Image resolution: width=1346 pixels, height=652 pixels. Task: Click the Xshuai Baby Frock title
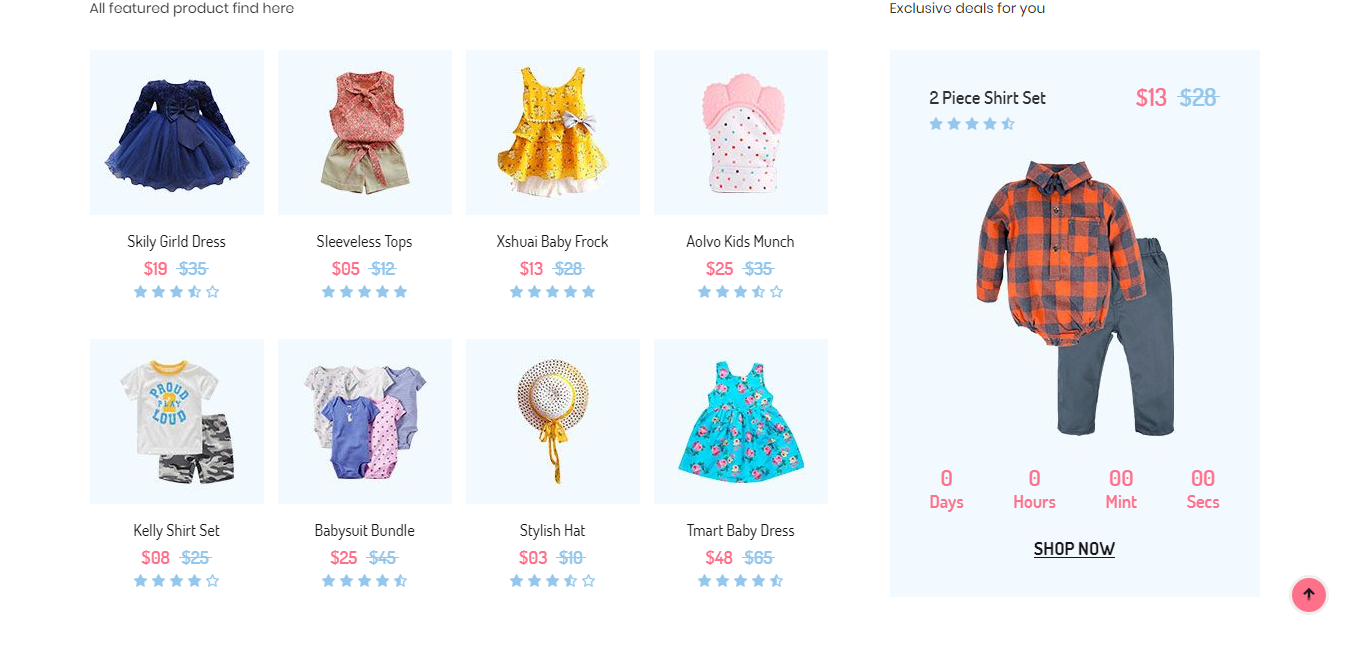pyautogui.click(x=553, y=241)
